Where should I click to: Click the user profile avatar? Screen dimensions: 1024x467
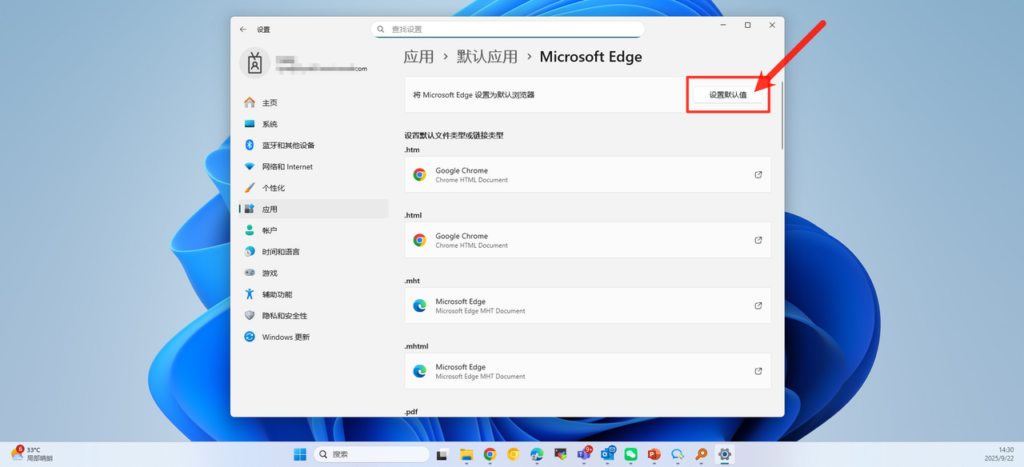click(255, 63)
